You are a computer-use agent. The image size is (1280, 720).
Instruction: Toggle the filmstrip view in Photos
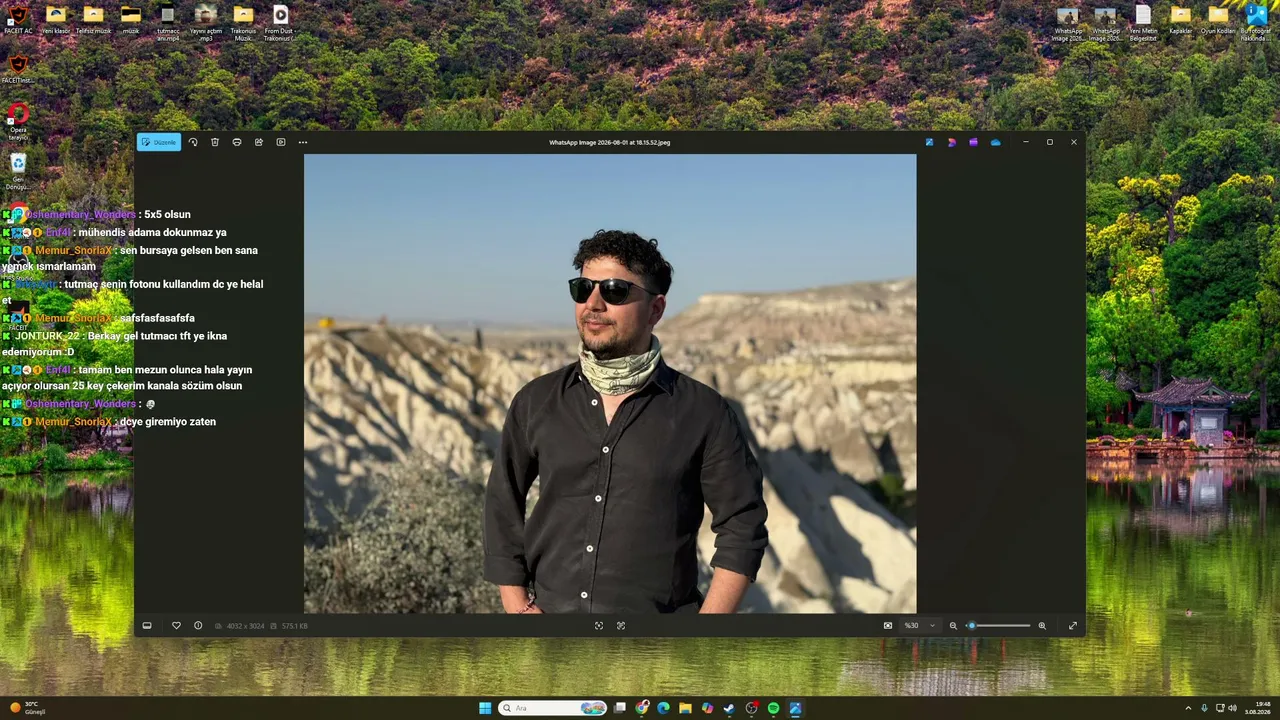click(x=147, y=626)
